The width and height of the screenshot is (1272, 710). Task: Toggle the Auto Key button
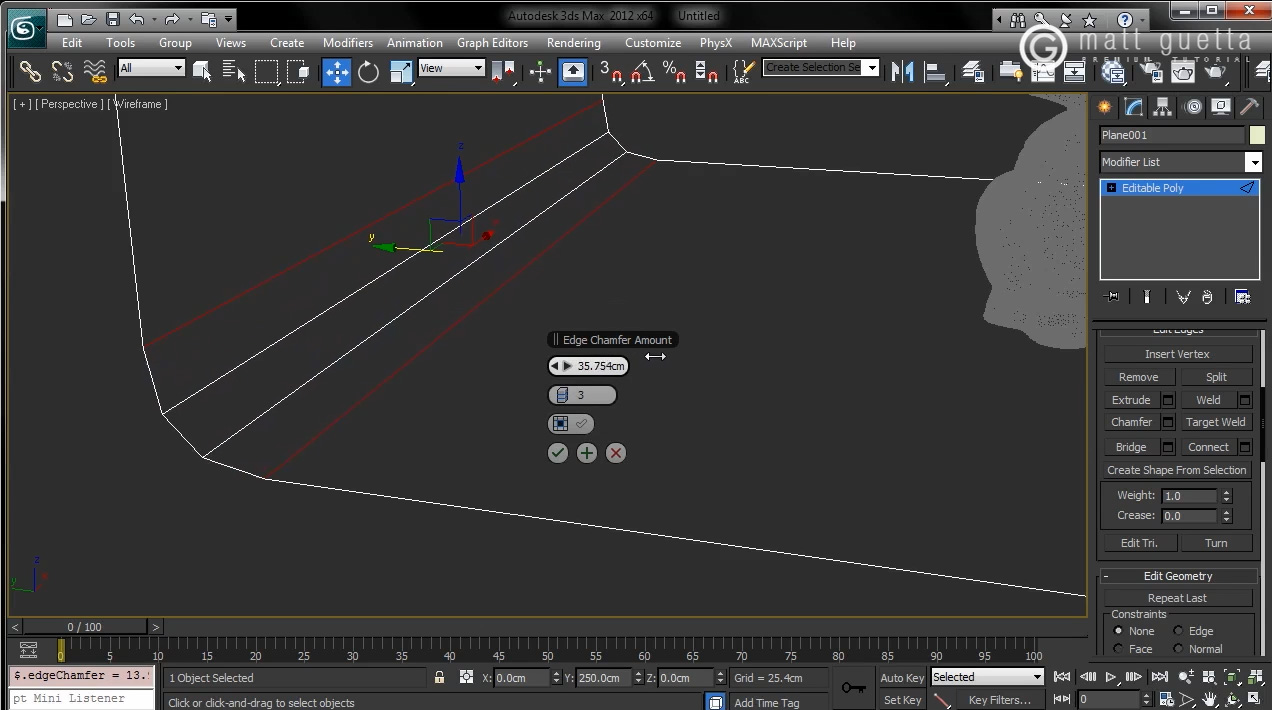click(902, 678)
